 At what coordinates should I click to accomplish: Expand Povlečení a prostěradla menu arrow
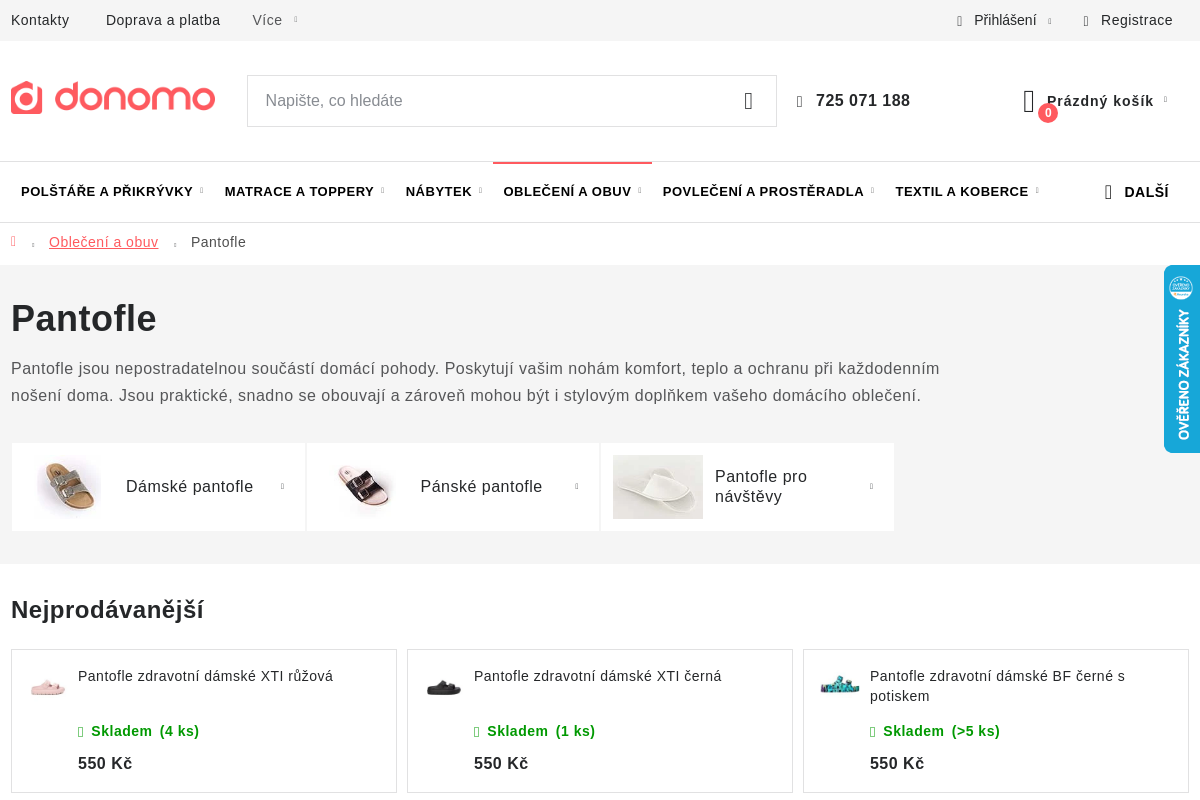coord(872,190)
